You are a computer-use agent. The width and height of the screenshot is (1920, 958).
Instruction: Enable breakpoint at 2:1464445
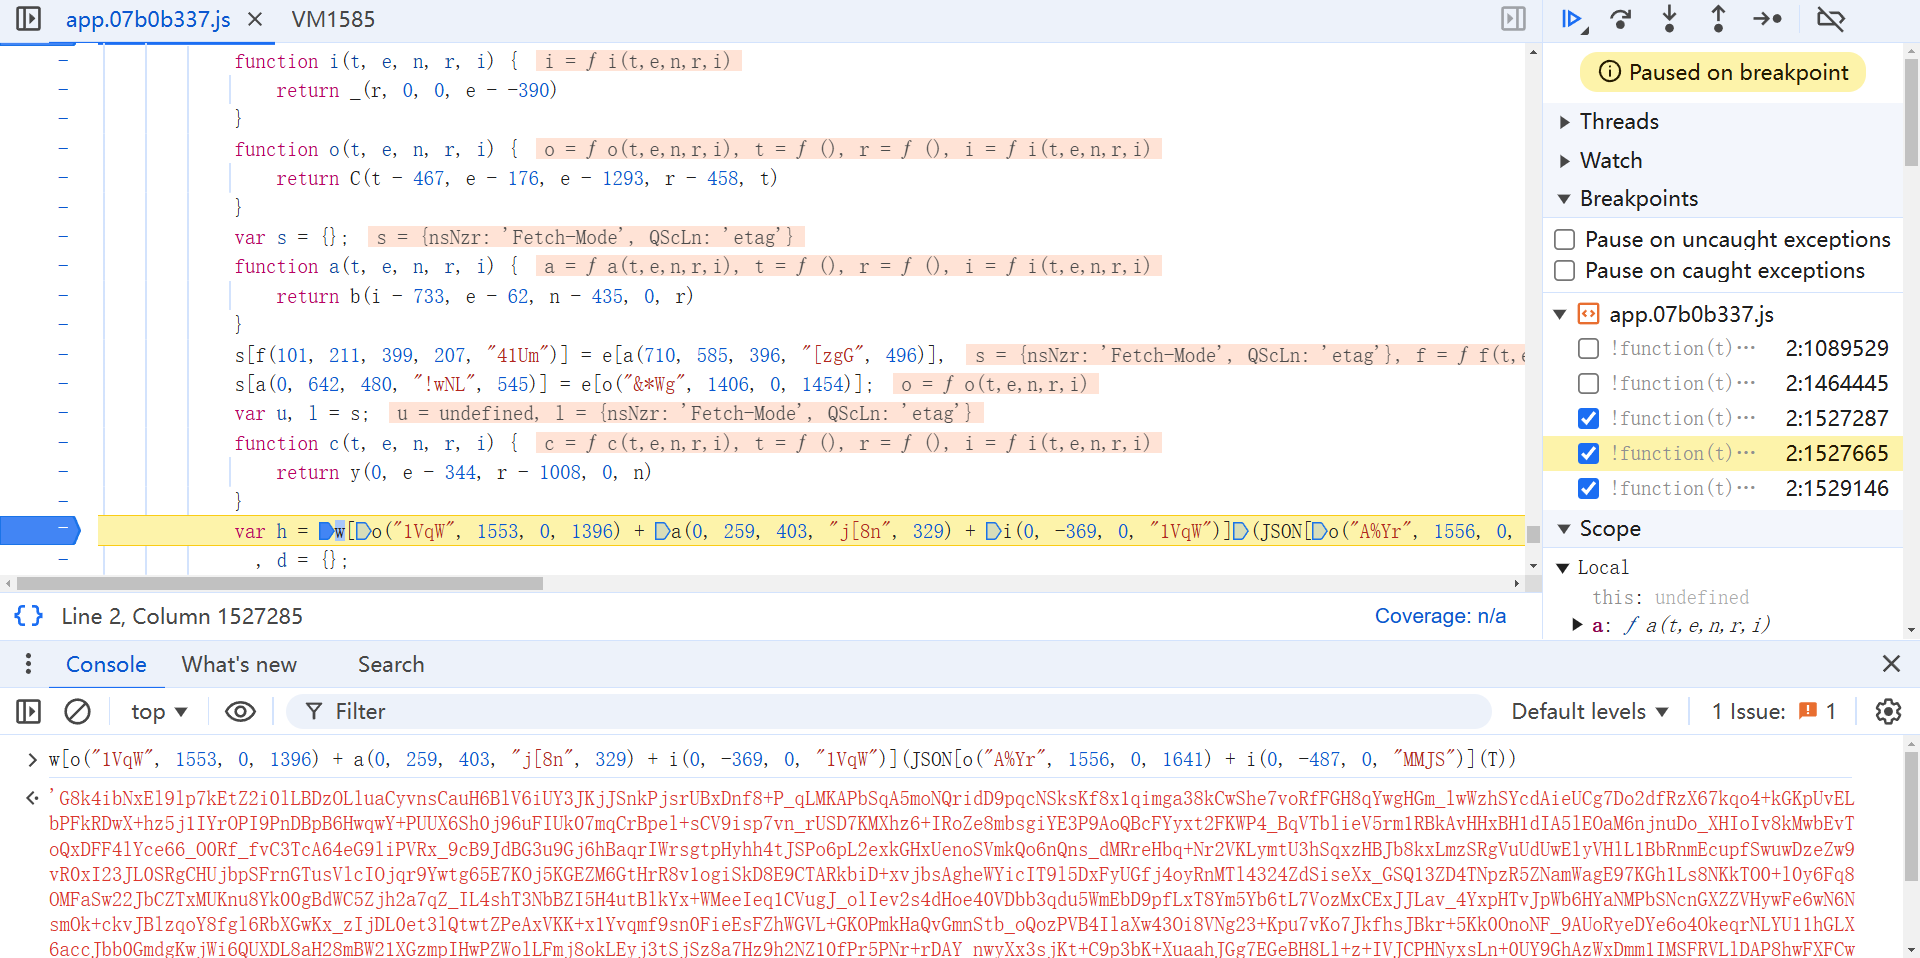pos(1588,383)
